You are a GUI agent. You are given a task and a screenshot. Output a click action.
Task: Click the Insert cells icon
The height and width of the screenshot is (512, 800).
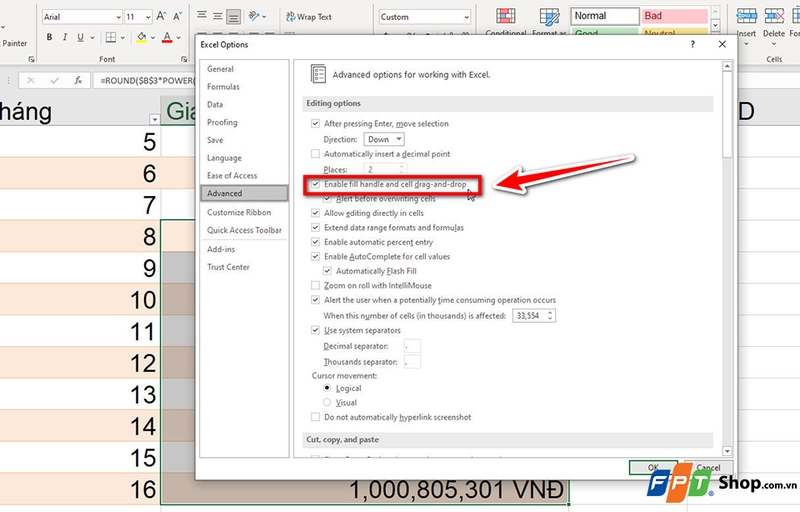click(746, 16)
